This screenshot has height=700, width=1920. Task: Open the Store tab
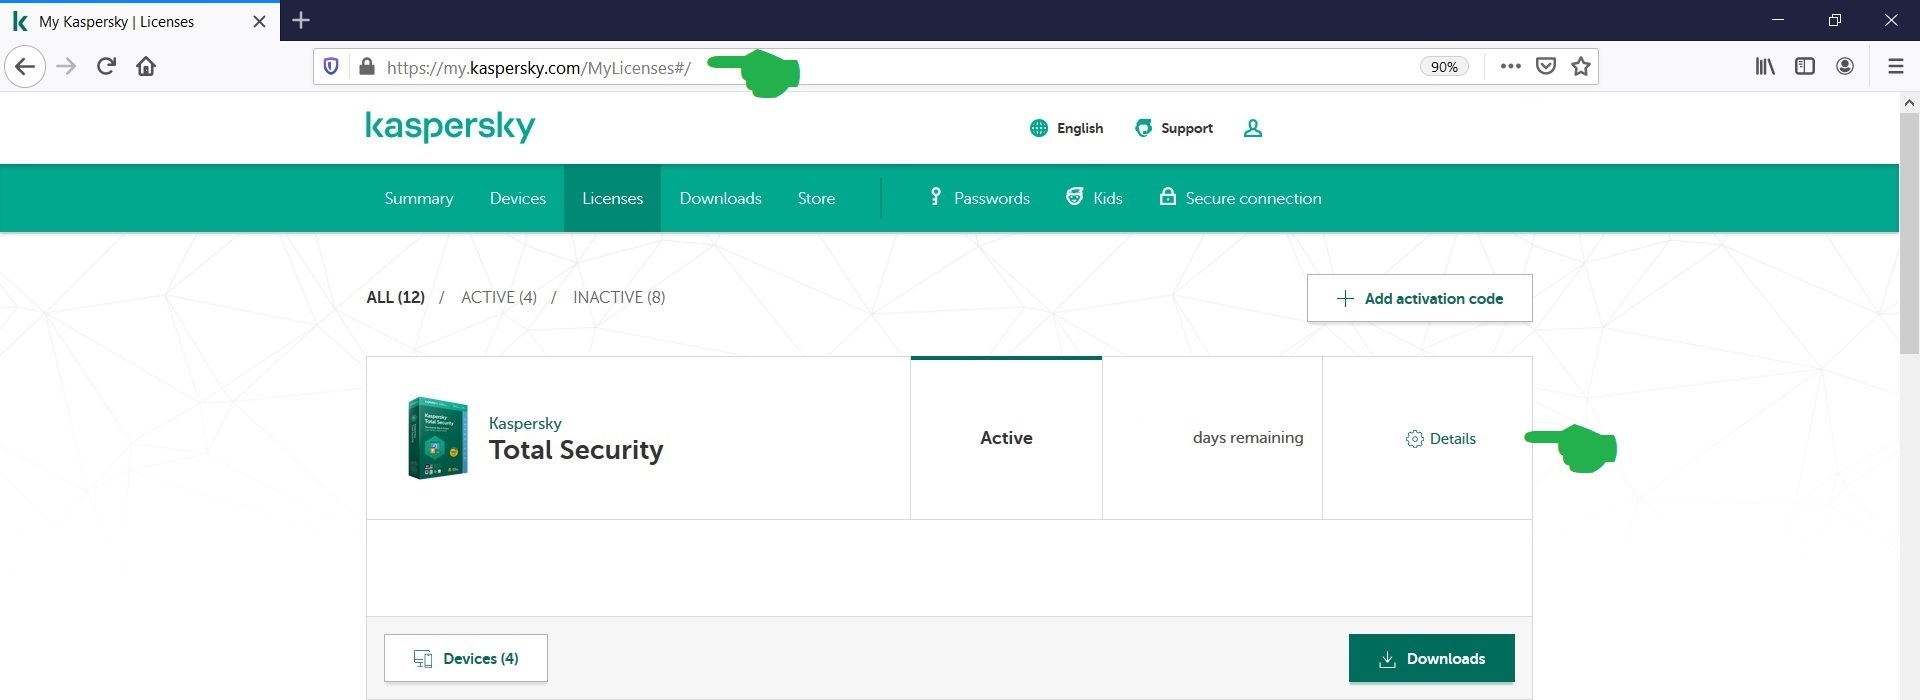point(816,198)
